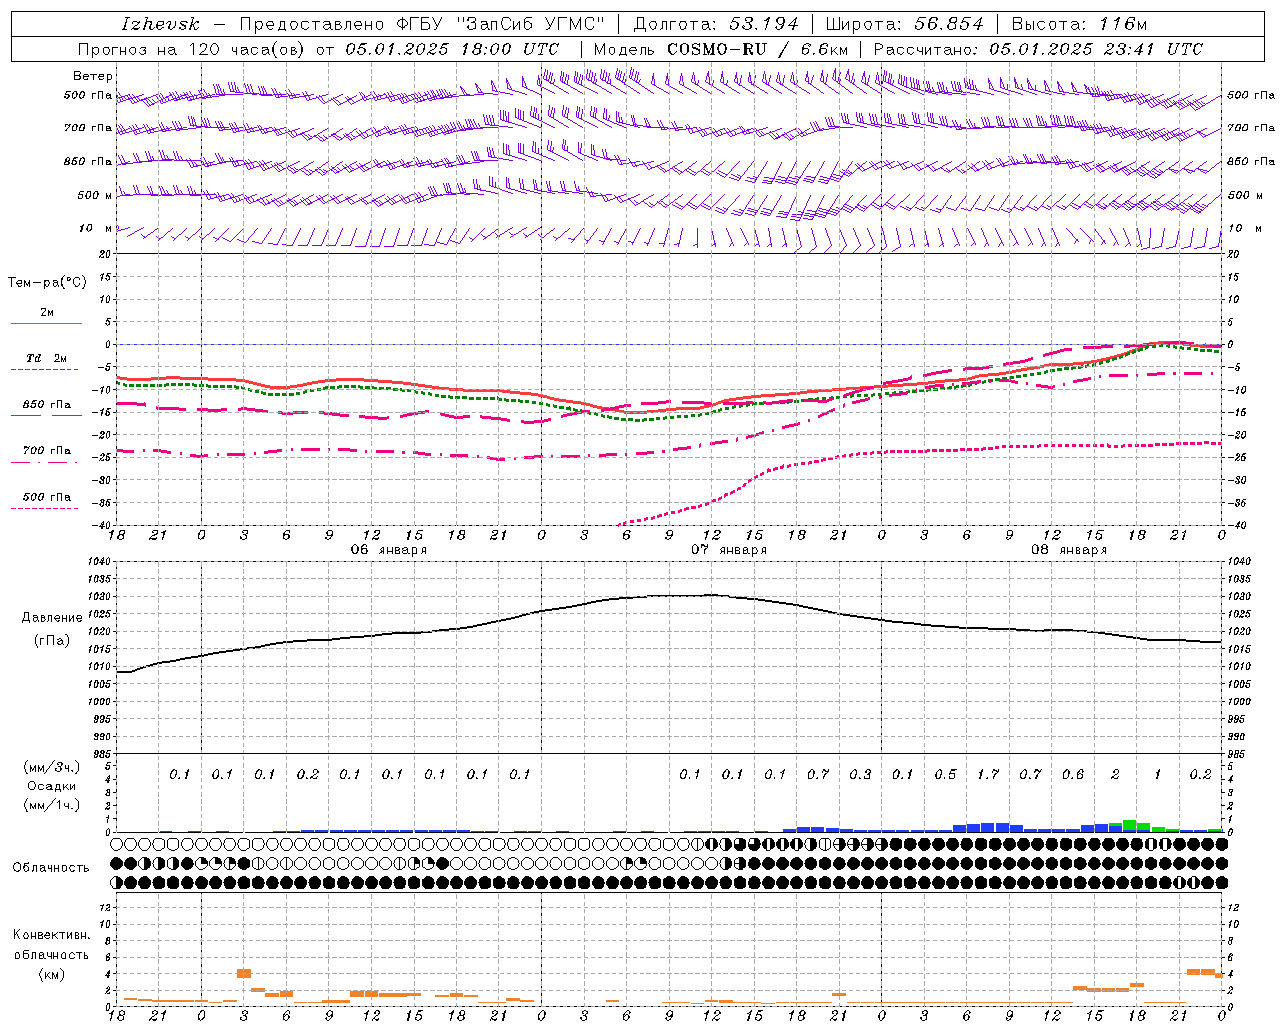Viewport: 1280px width, 1024px height.
Task: Select the '2м' temperature legend entry
Action: point(47,312)
